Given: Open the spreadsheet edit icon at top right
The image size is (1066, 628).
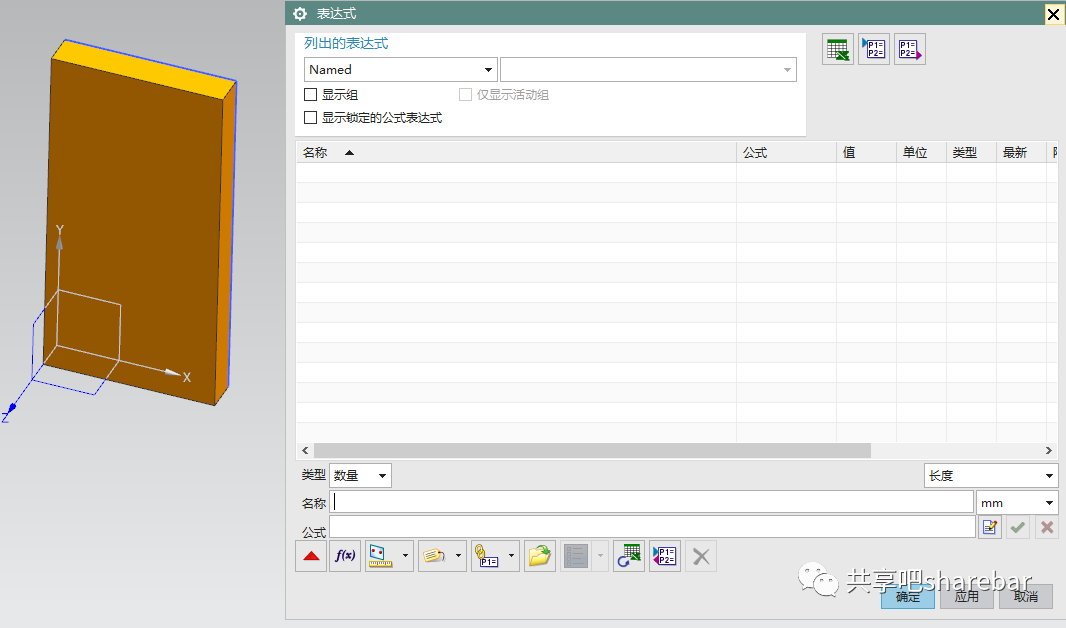Looking at the screenshot, I should click(x=838, y=50).
